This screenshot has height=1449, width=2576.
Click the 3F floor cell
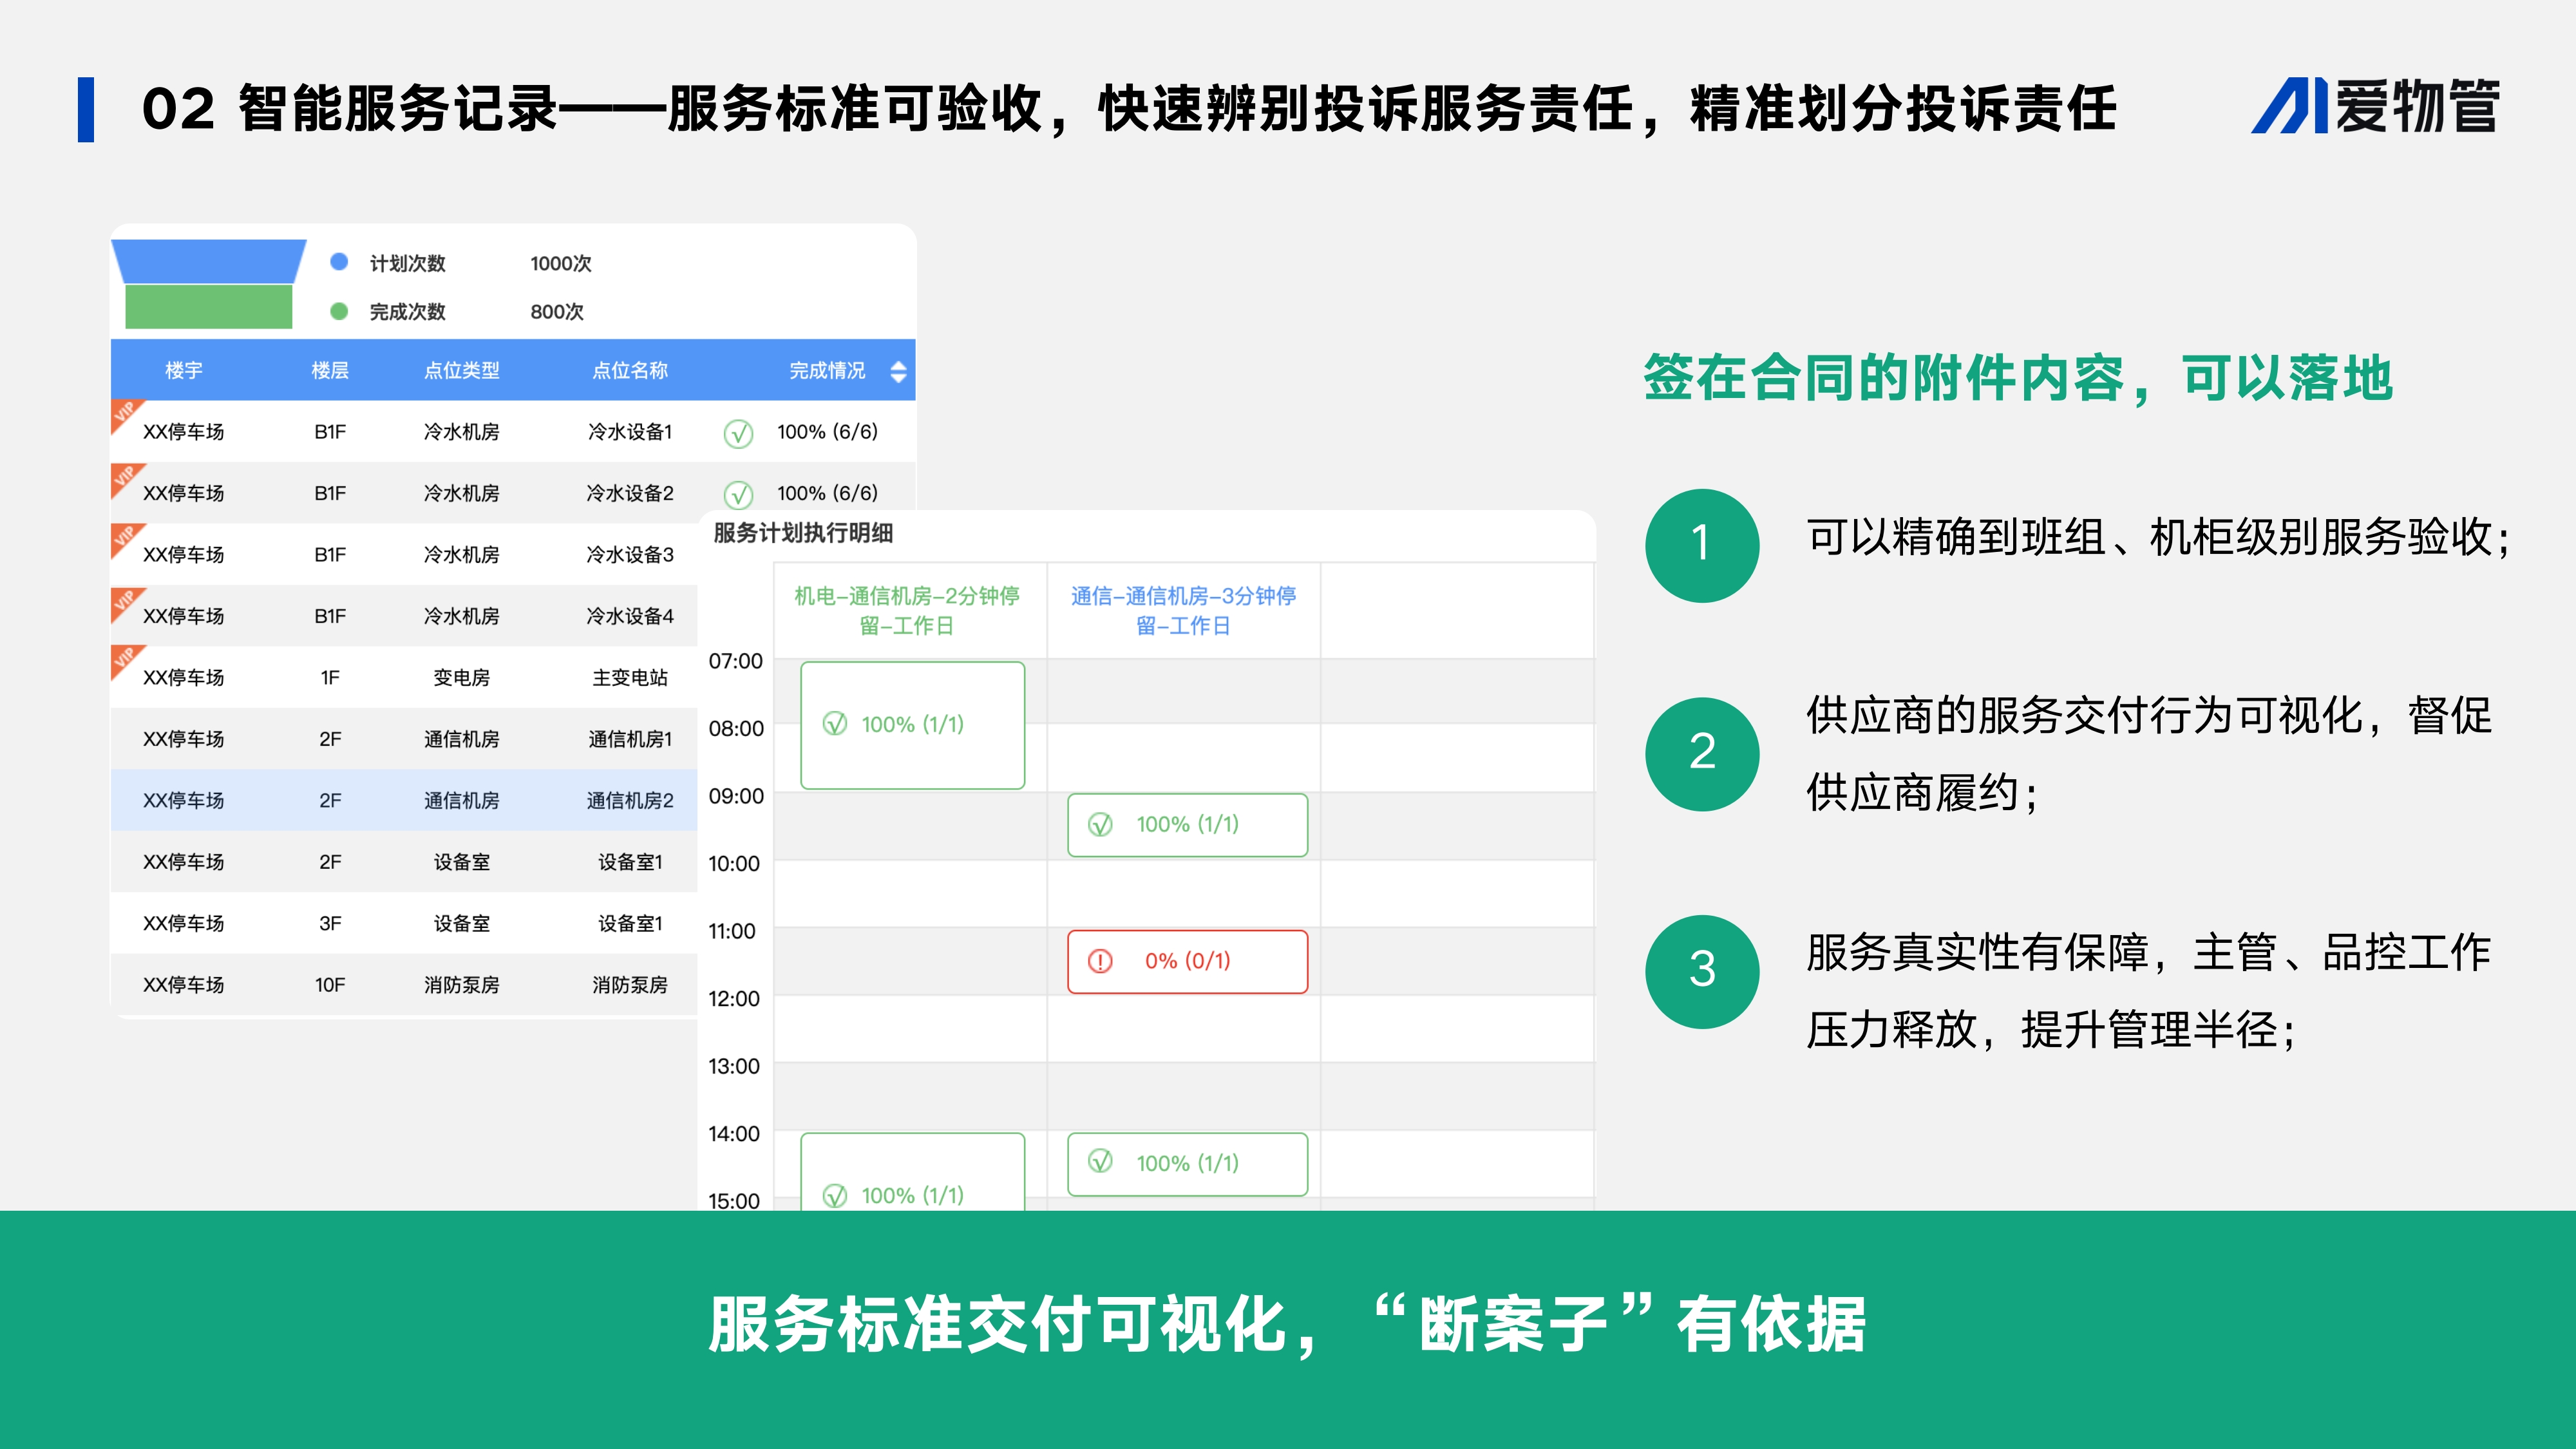click(x=330, y=924)
